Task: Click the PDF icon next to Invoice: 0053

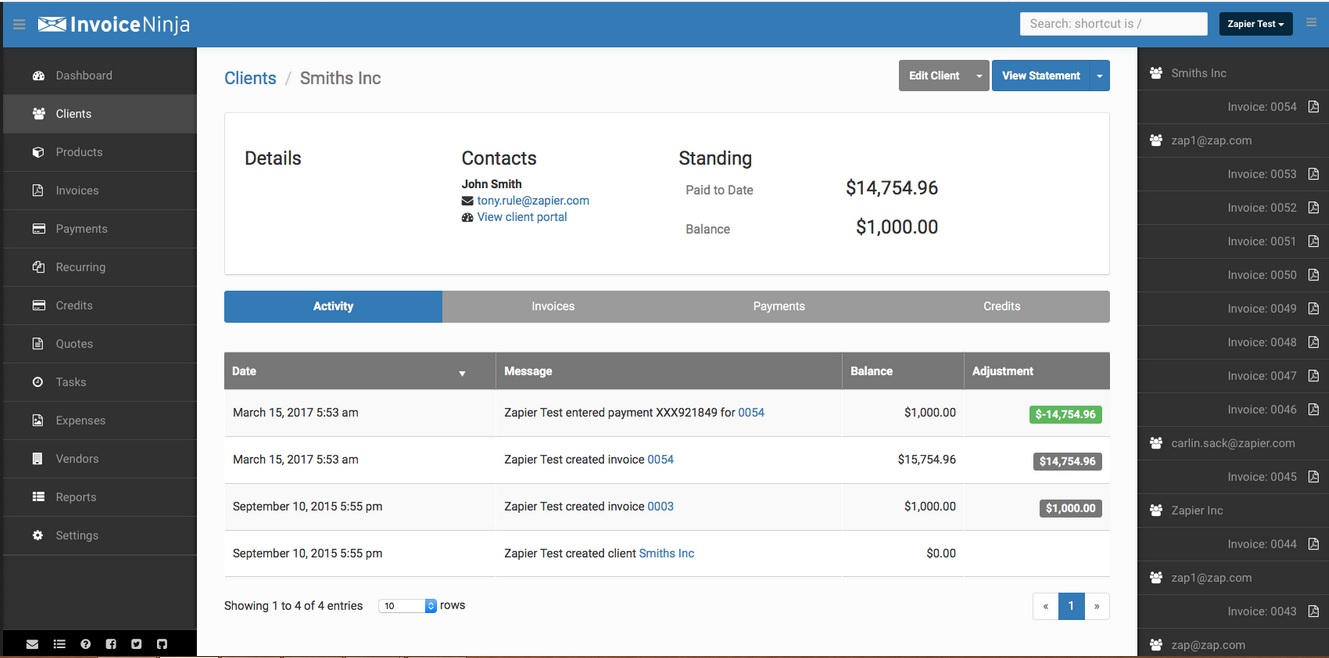Action: coord(1314,174)
